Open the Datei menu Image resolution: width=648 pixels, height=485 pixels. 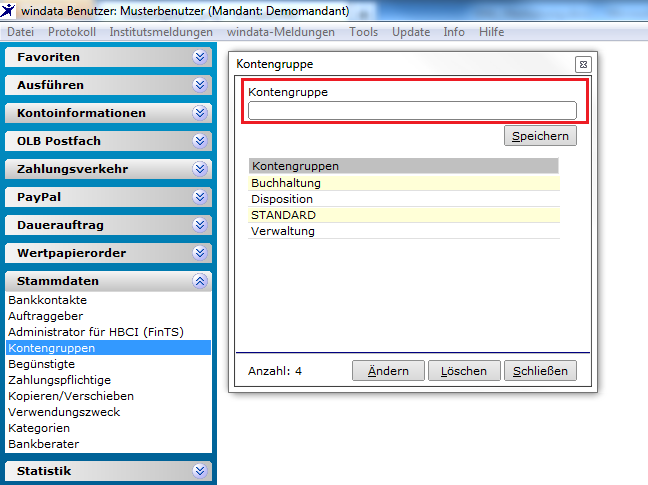(x=21, y=32)
